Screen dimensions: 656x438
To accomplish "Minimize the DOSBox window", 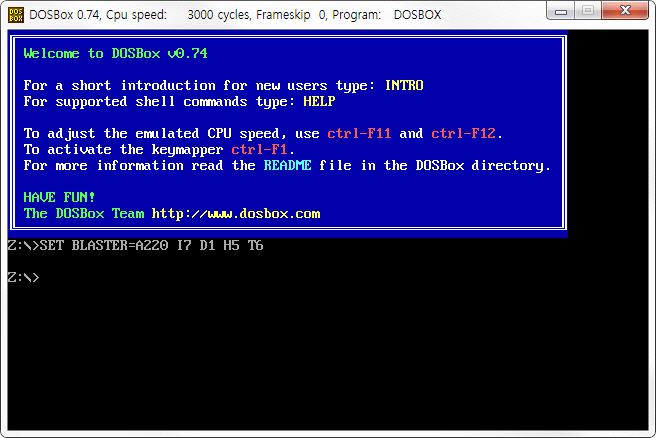I will [561, 11].
